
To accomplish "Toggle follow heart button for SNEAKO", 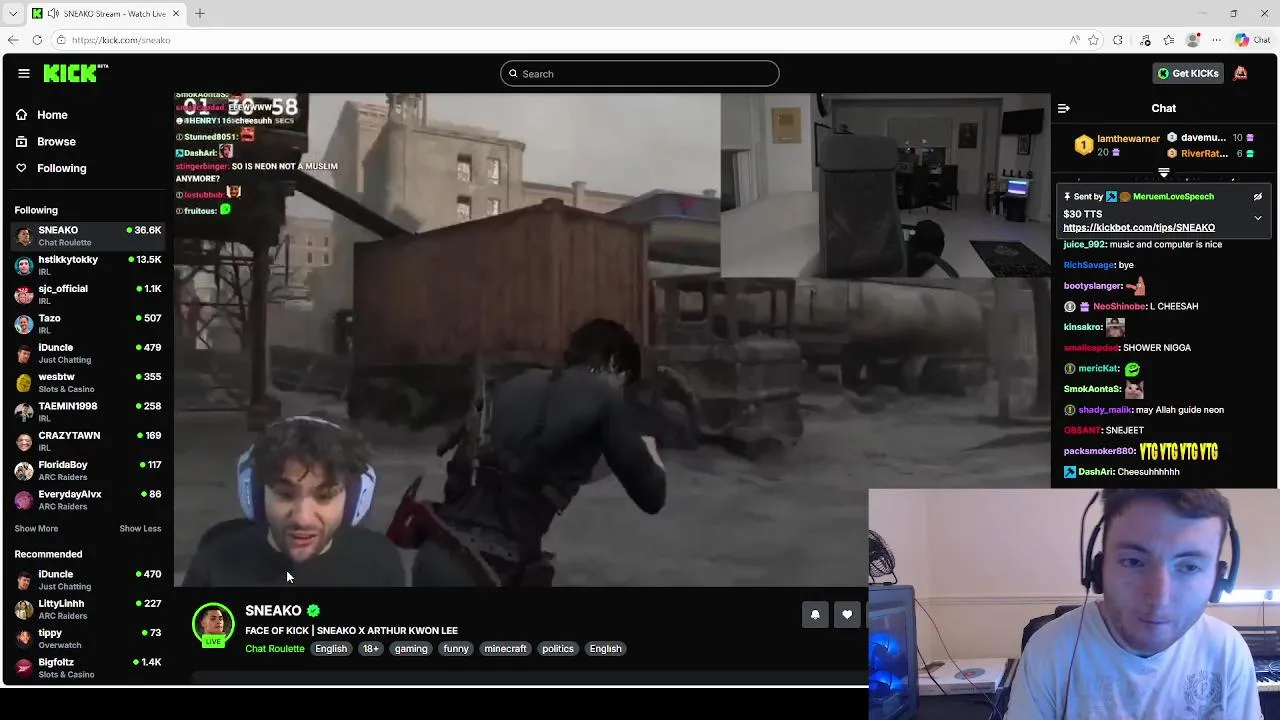I will click(847, 615).
